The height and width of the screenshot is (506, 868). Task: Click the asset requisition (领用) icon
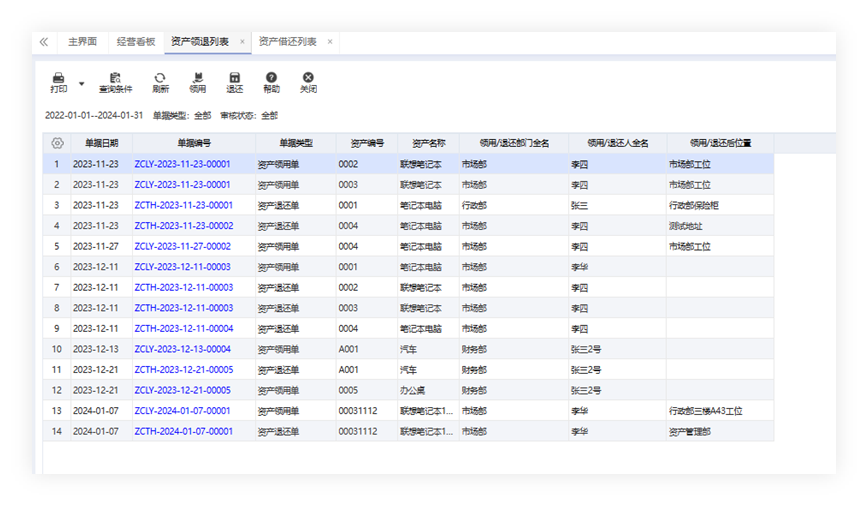coord(197,78)
